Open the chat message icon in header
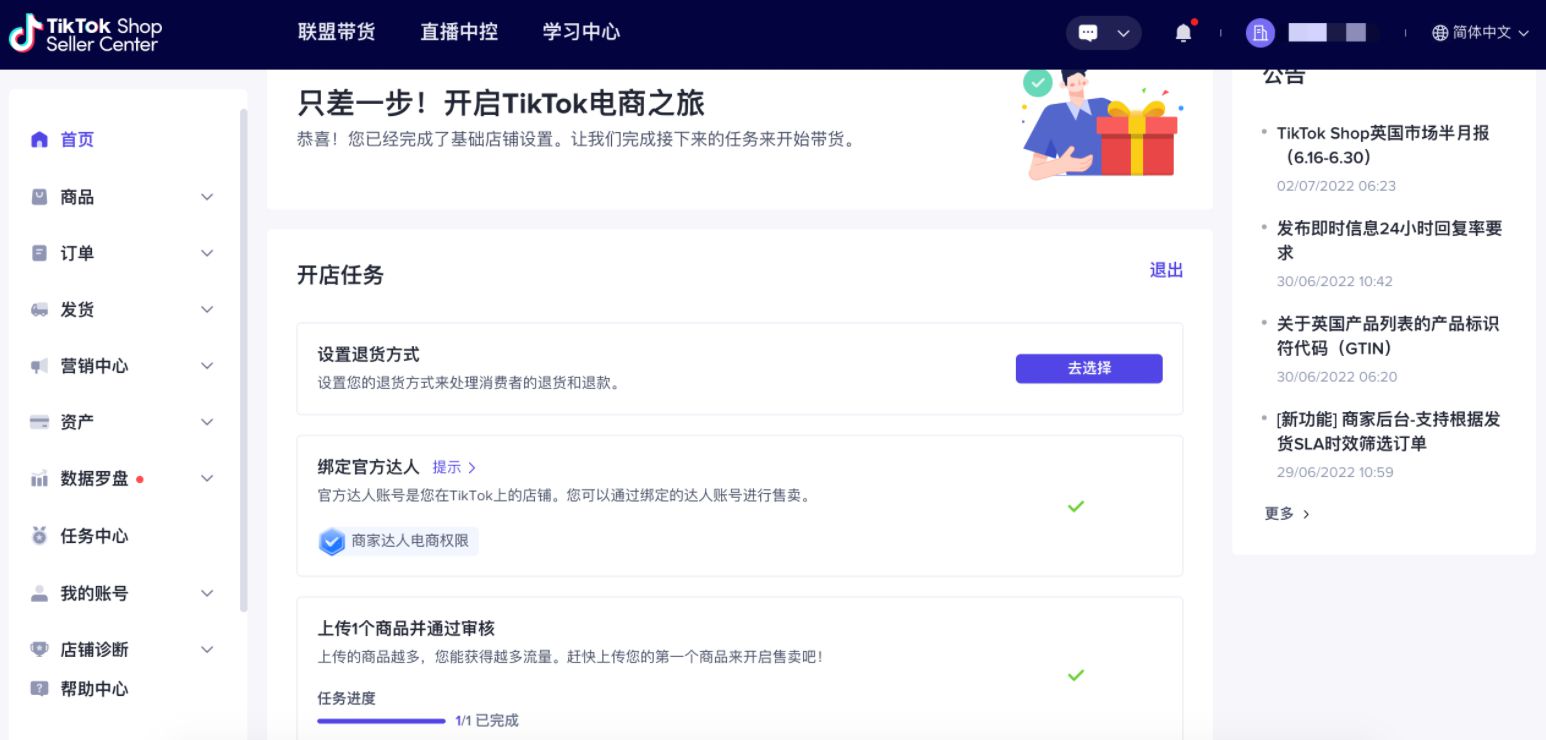The height and width of the screenshot is (740, 1546). [1088, 33]
